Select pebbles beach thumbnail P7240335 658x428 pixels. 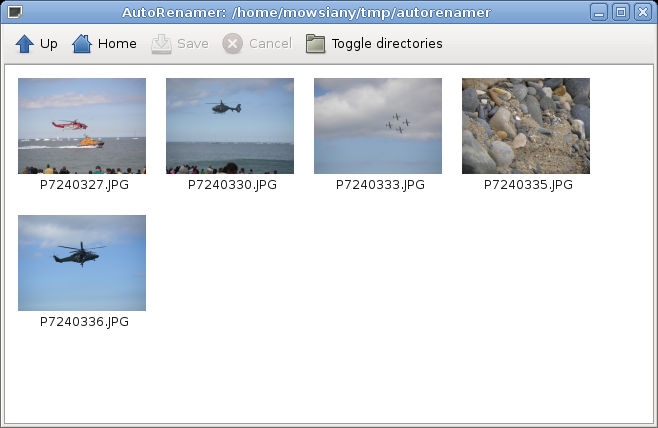pos(526,126)
